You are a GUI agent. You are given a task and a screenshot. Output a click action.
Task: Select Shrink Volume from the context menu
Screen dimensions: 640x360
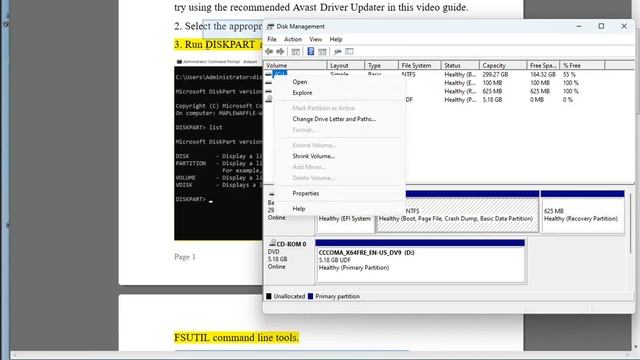coord(340,156)
